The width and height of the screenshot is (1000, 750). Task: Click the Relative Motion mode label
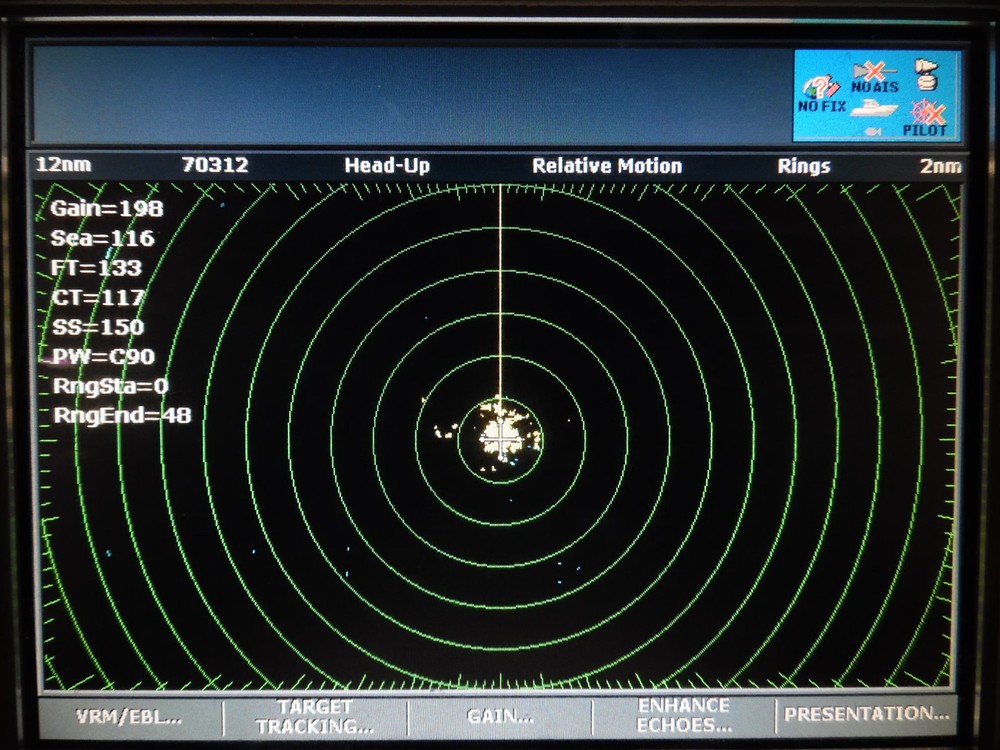pos(607,166)
